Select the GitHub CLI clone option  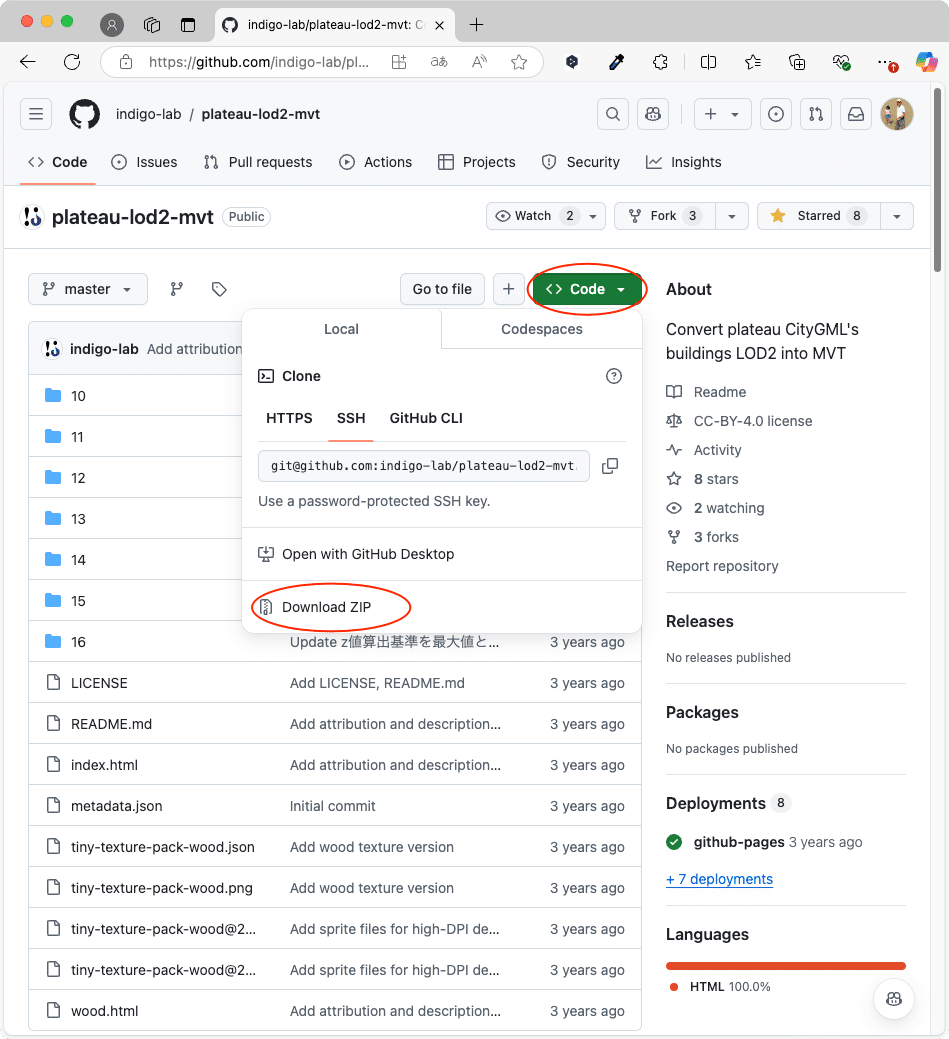[x=426, y=418]
